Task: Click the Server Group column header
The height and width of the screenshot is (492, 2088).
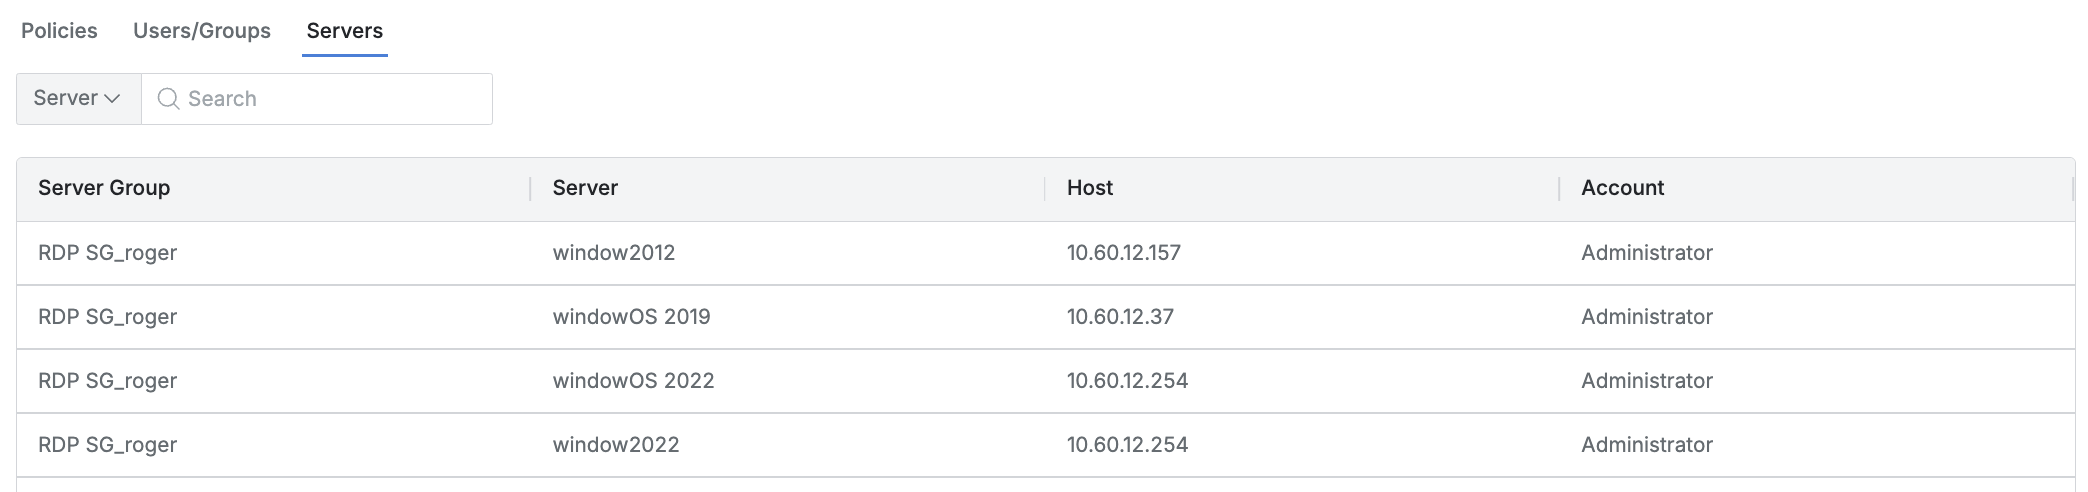Action: coord(104,188)
